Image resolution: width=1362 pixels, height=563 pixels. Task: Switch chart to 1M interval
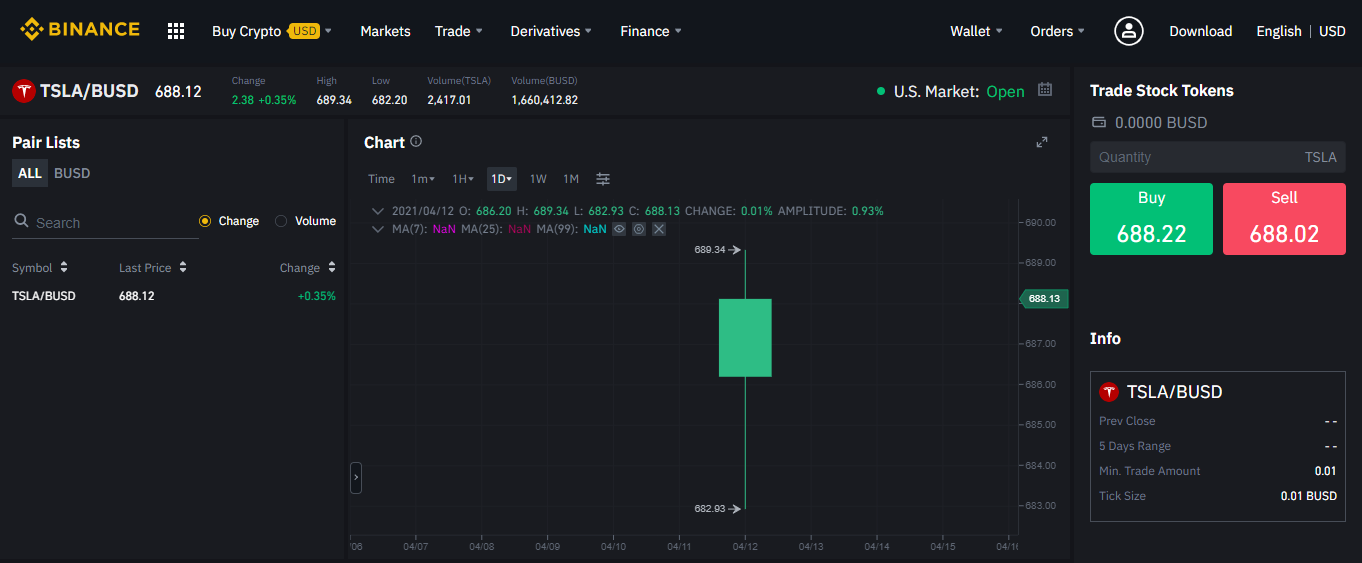click(x=571, y=179)
